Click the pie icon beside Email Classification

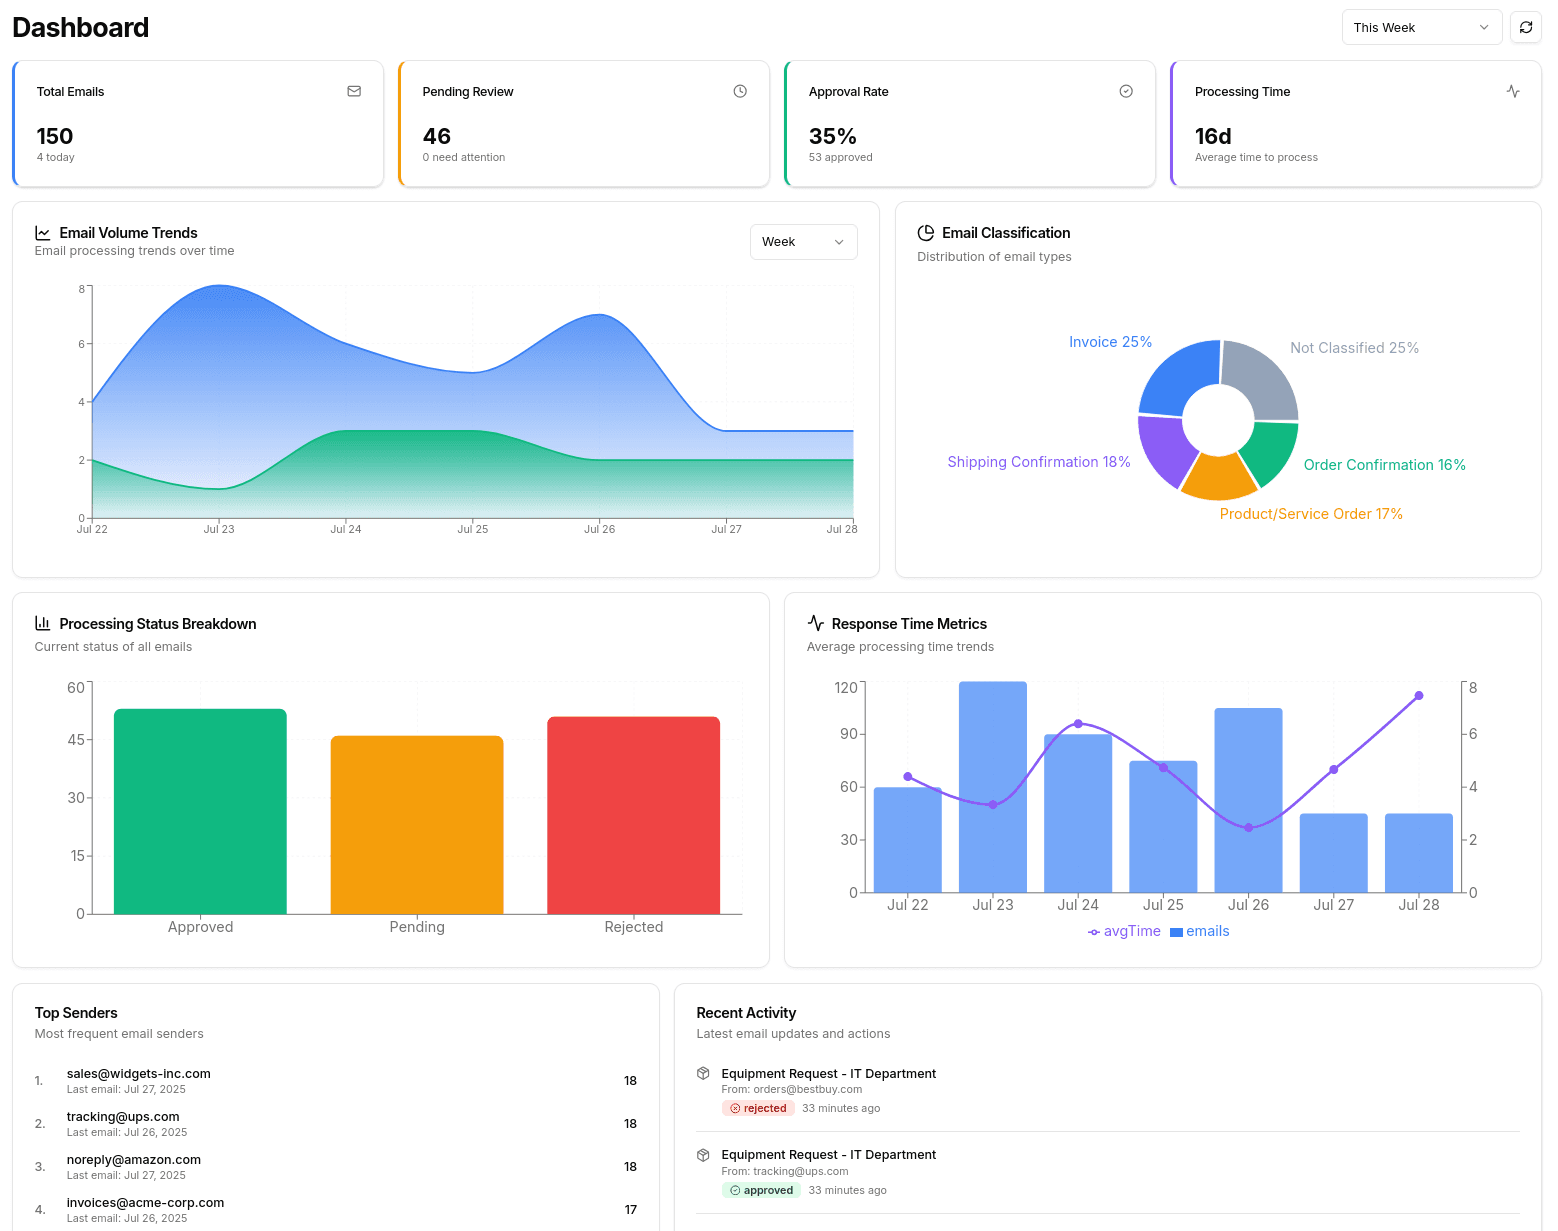925,232
